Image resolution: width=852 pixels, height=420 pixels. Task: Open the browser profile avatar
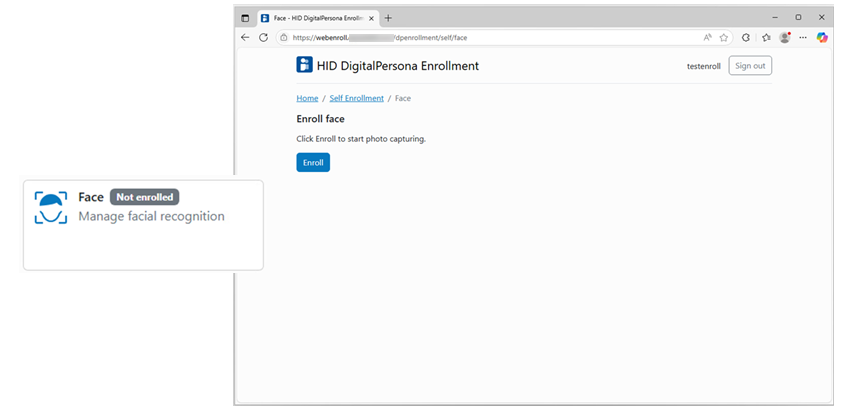(x=785, y=37)
